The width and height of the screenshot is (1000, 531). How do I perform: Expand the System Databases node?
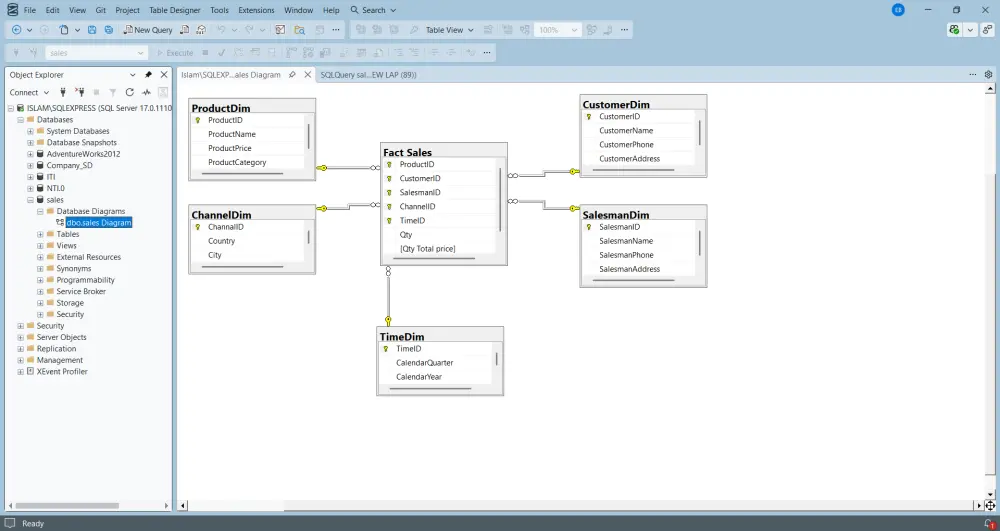click(30, 131)
